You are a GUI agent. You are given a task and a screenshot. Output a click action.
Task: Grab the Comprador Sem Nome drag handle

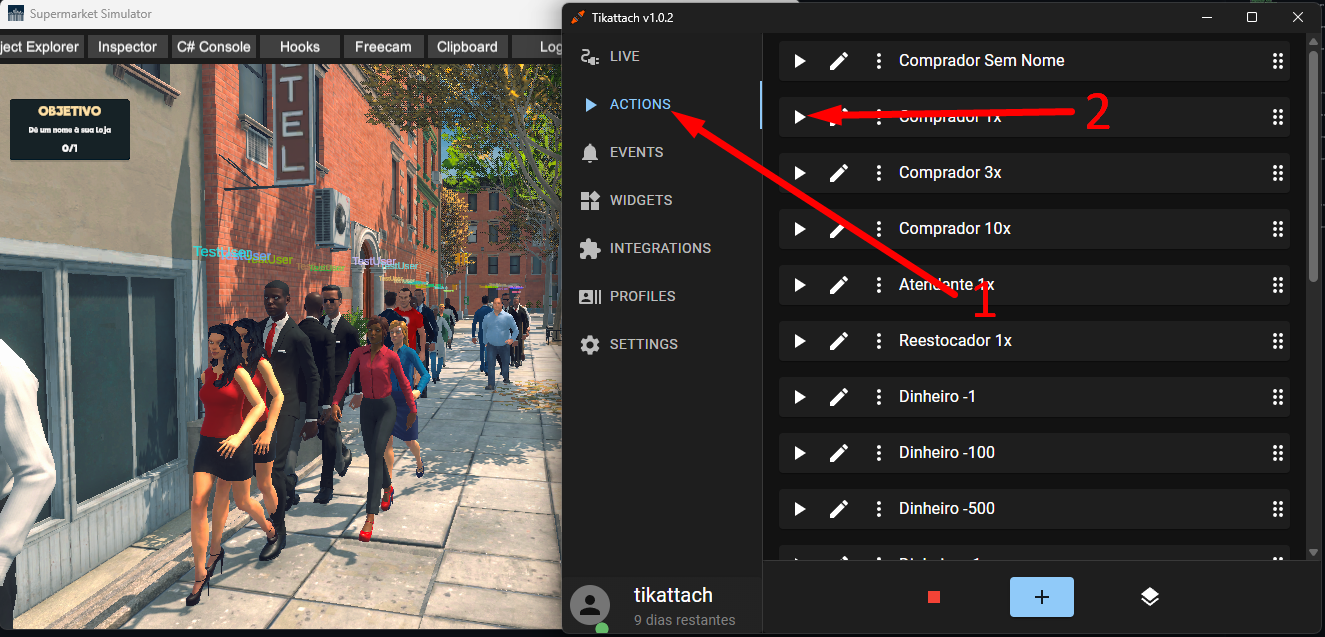(x=1277, y=61)
